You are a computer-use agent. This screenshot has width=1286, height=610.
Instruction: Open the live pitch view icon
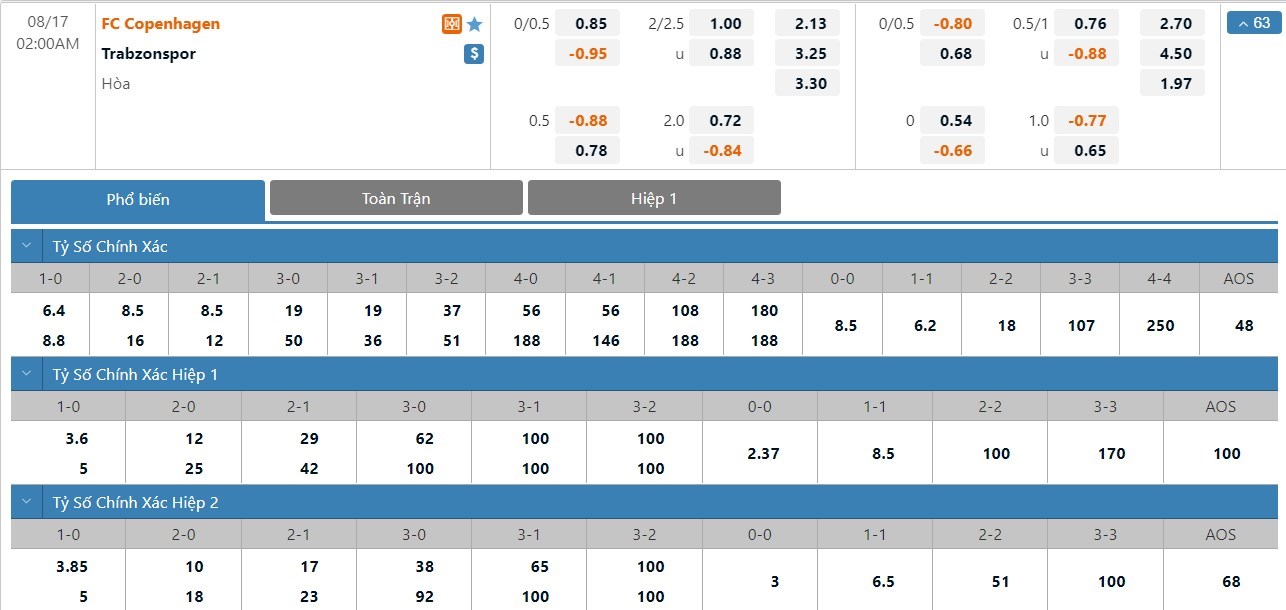click(452, 24)
